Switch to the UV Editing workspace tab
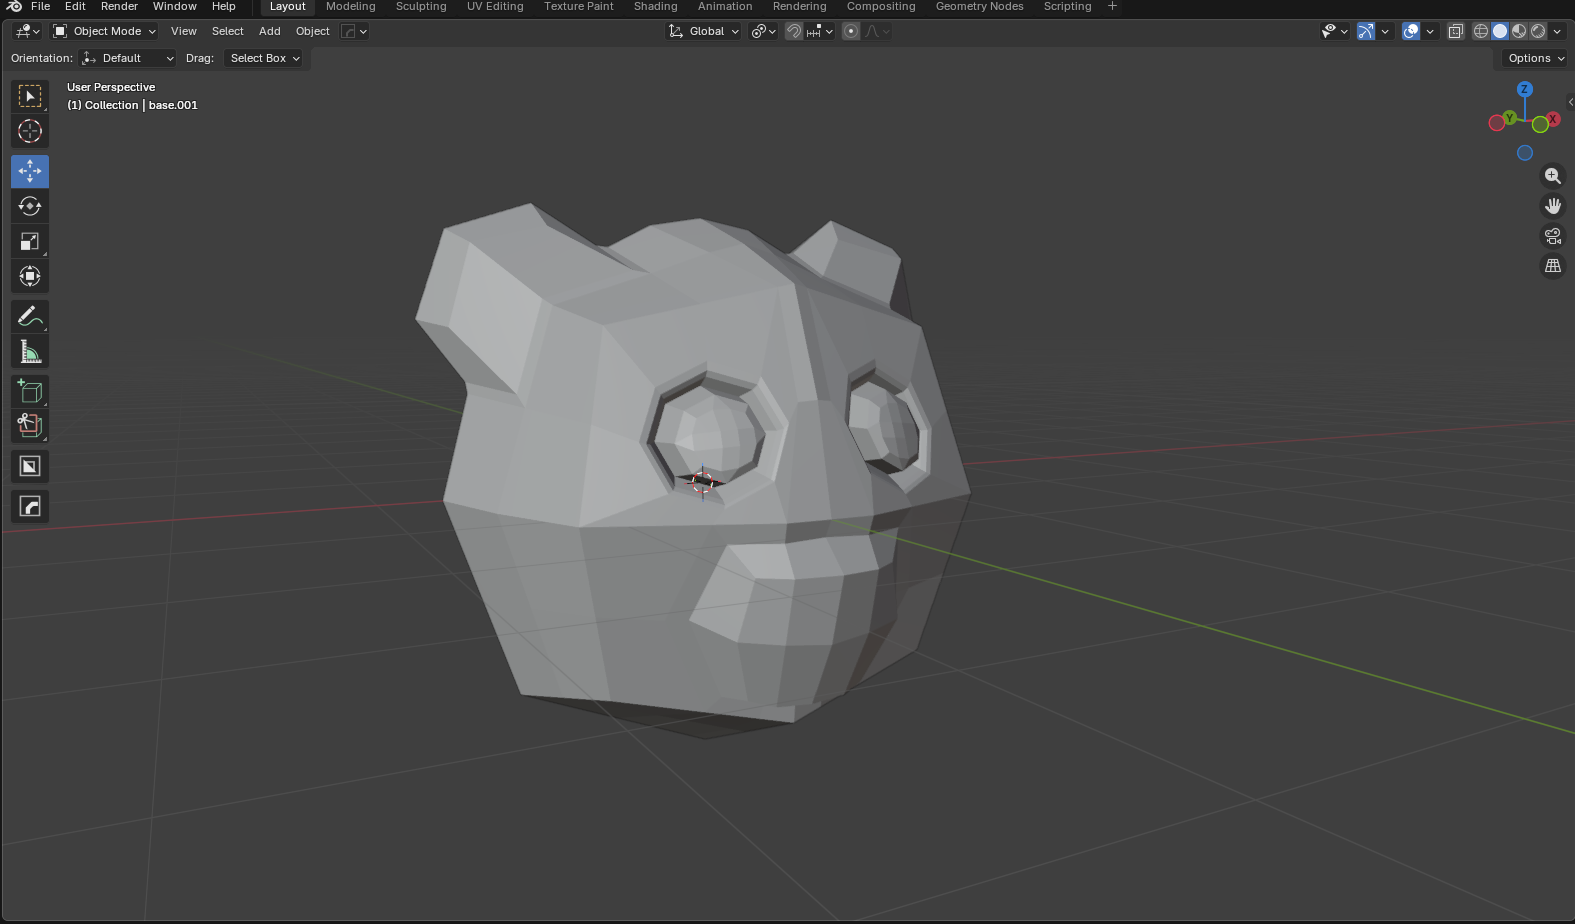Viewport: 1575px width, 924px height. 495,6
